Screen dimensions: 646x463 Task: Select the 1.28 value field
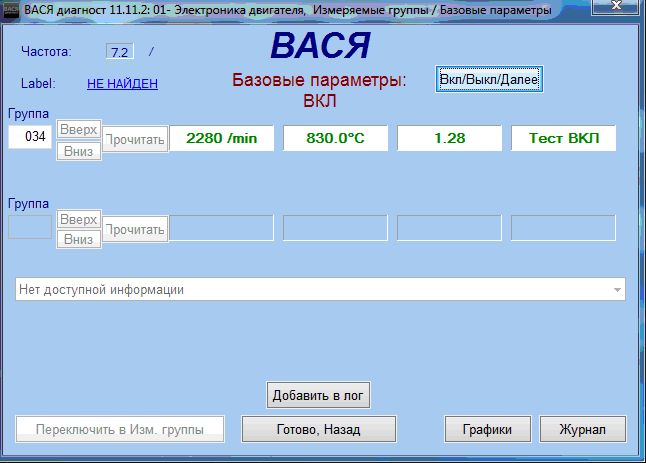tap(449, 138)
